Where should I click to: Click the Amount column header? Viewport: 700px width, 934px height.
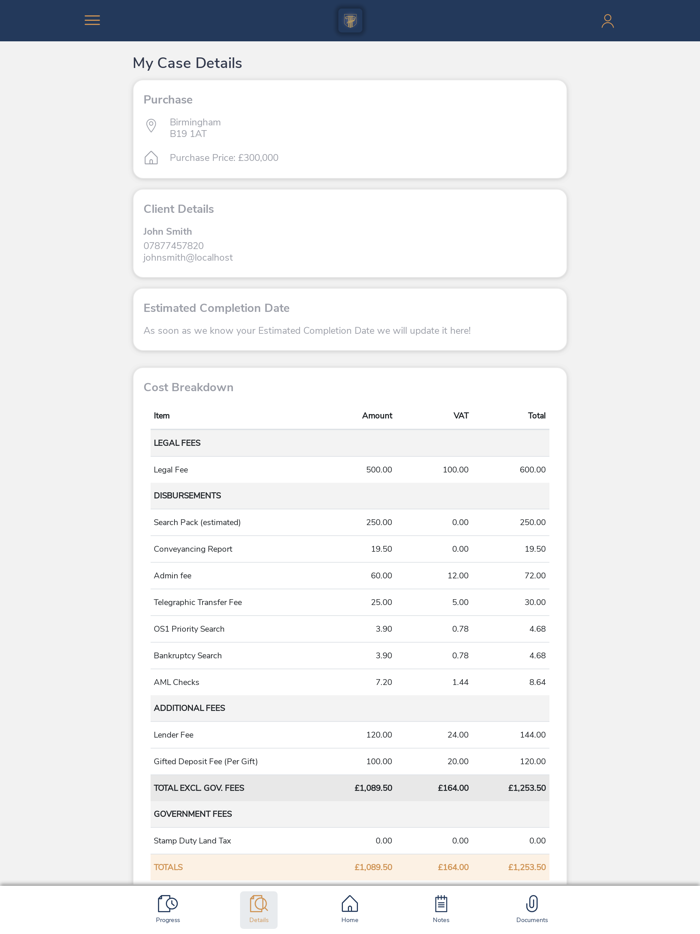(377, 416)
